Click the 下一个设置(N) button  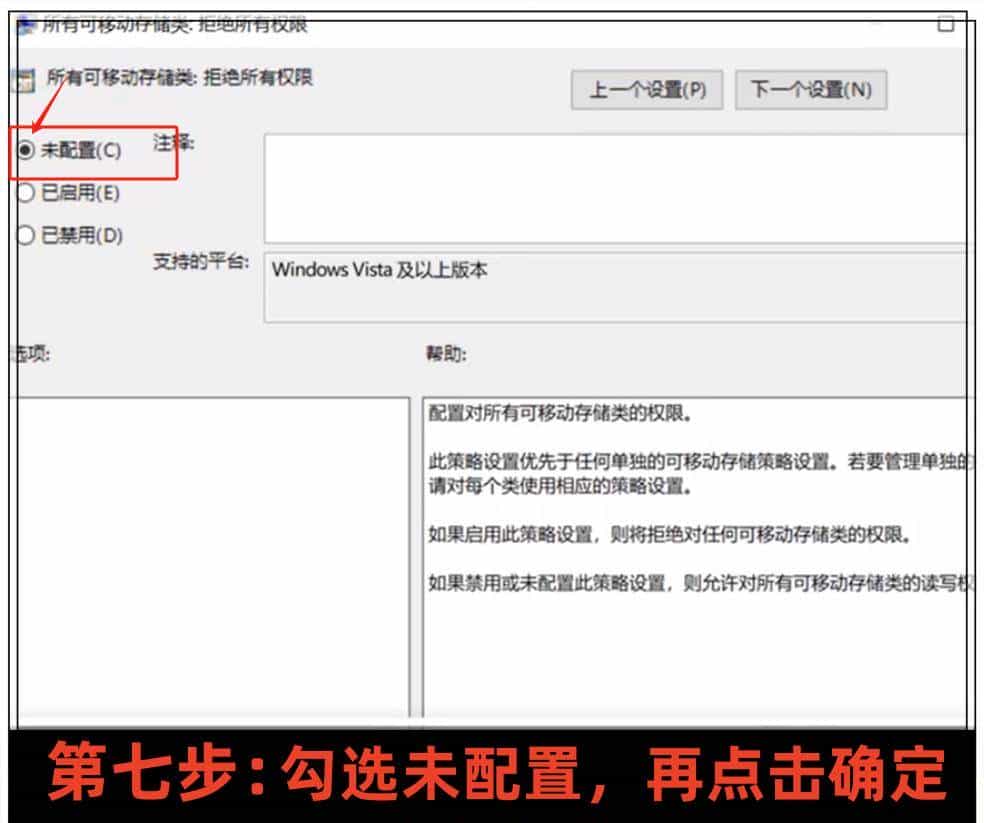(812, 89)
